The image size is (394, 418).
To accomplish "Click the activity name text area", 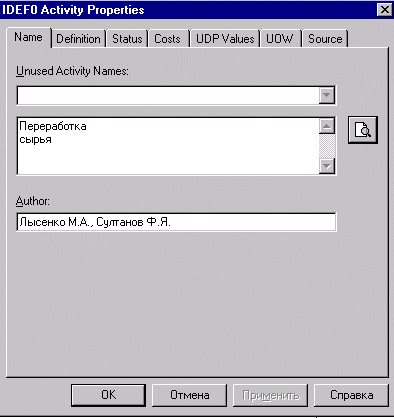I will pos(168,146).
